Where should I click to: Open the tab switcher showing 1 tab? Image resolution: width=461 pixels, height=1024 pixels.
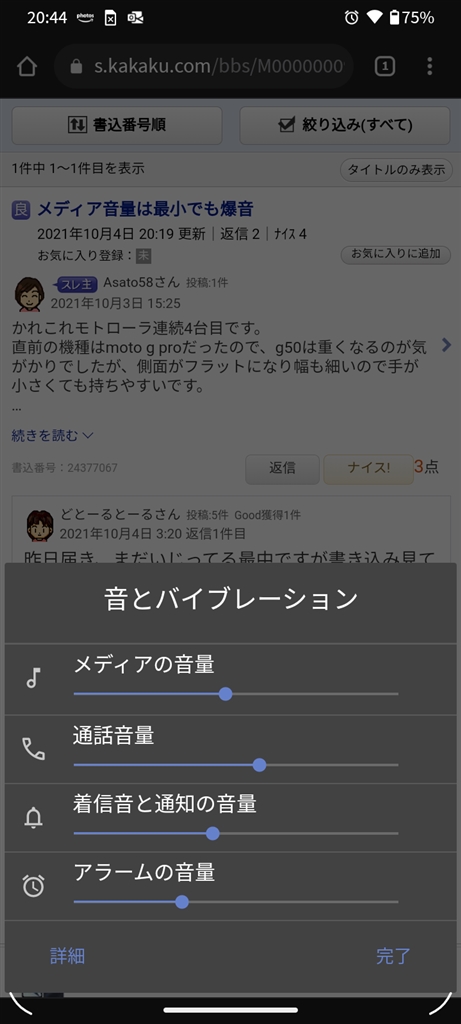[385, 66]
